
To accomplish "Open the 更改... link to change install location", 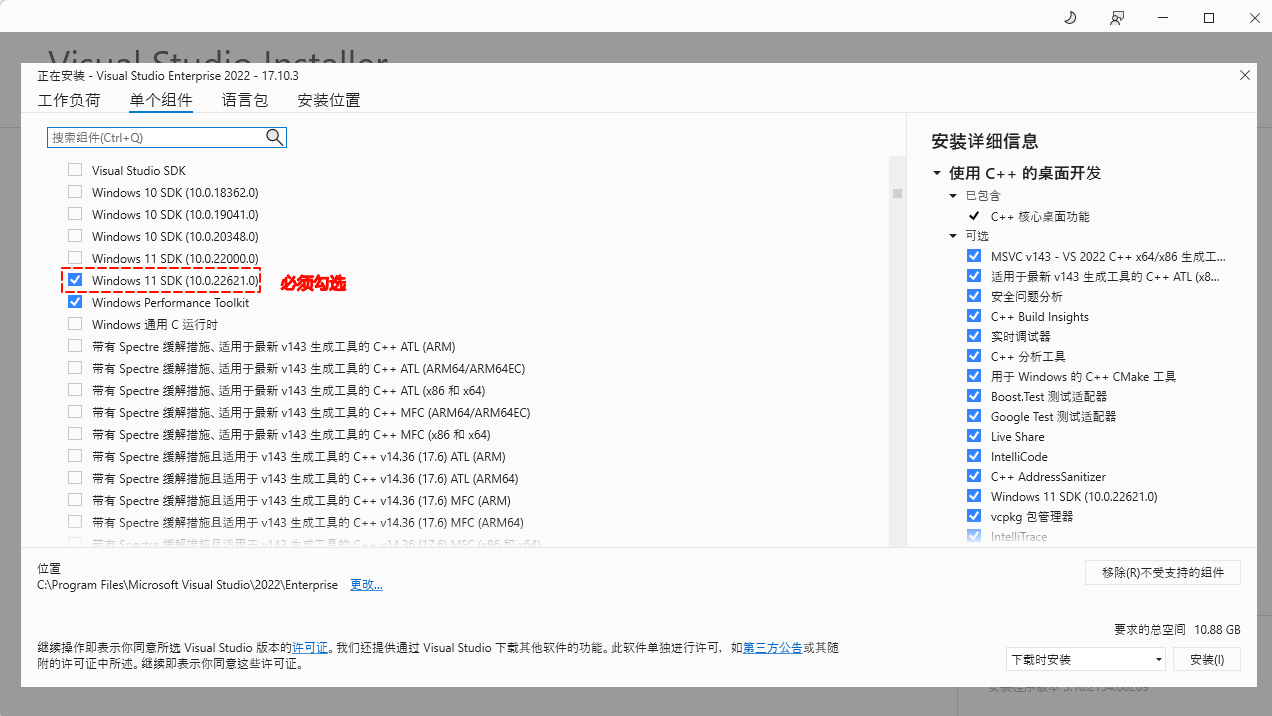I will 365,584.
